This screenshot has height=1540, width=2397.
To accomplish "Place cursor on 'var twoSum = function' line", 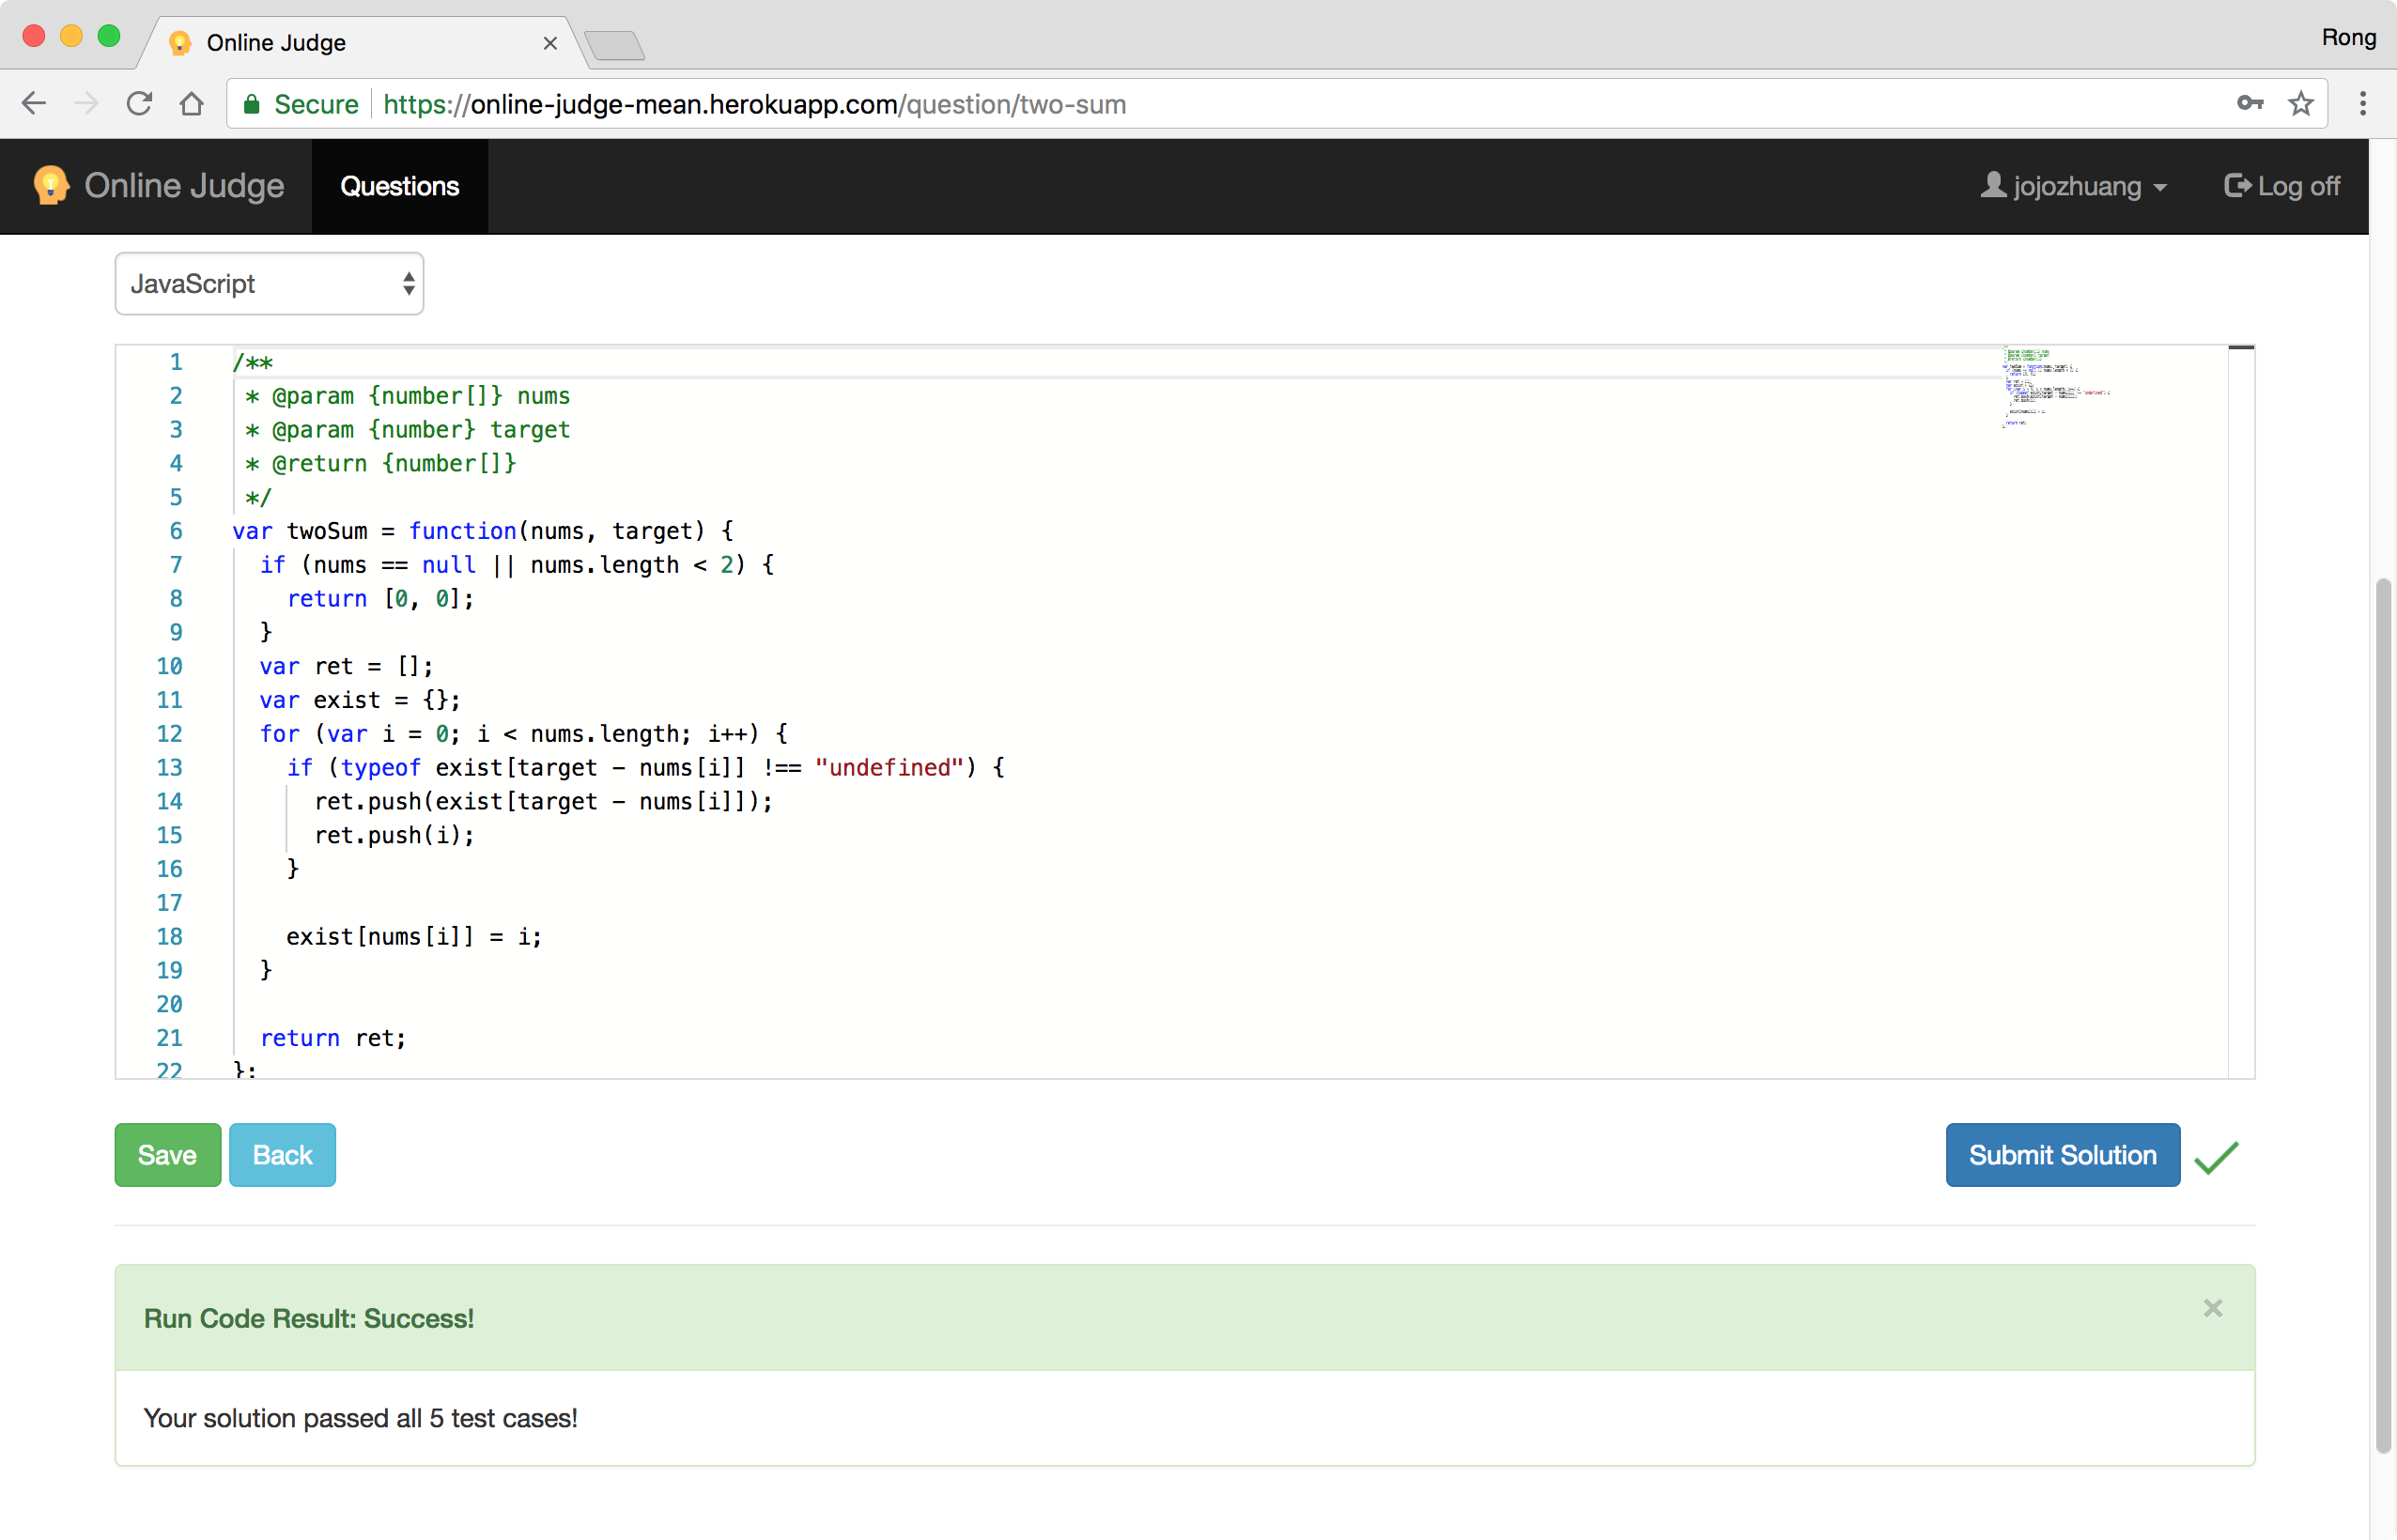I will point(484,531).
